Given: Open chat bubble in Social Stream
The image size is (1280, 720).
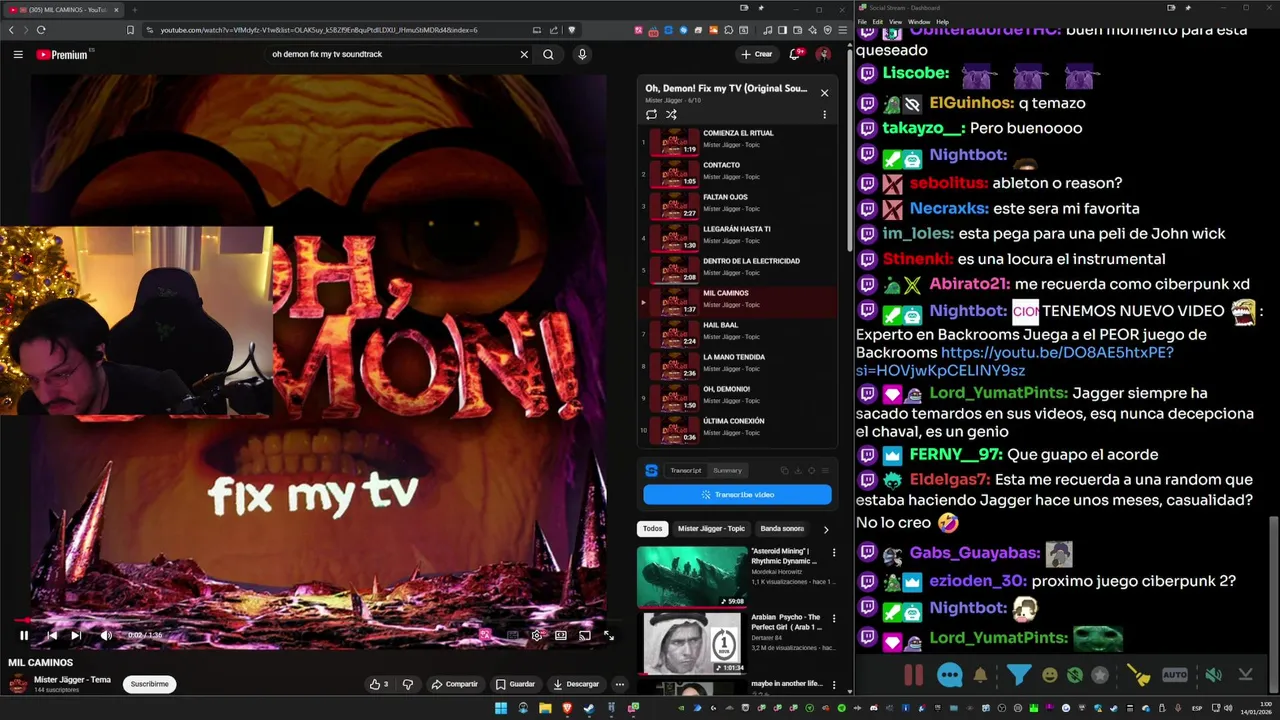Looking at the screenshot, I should coord(949,675).
